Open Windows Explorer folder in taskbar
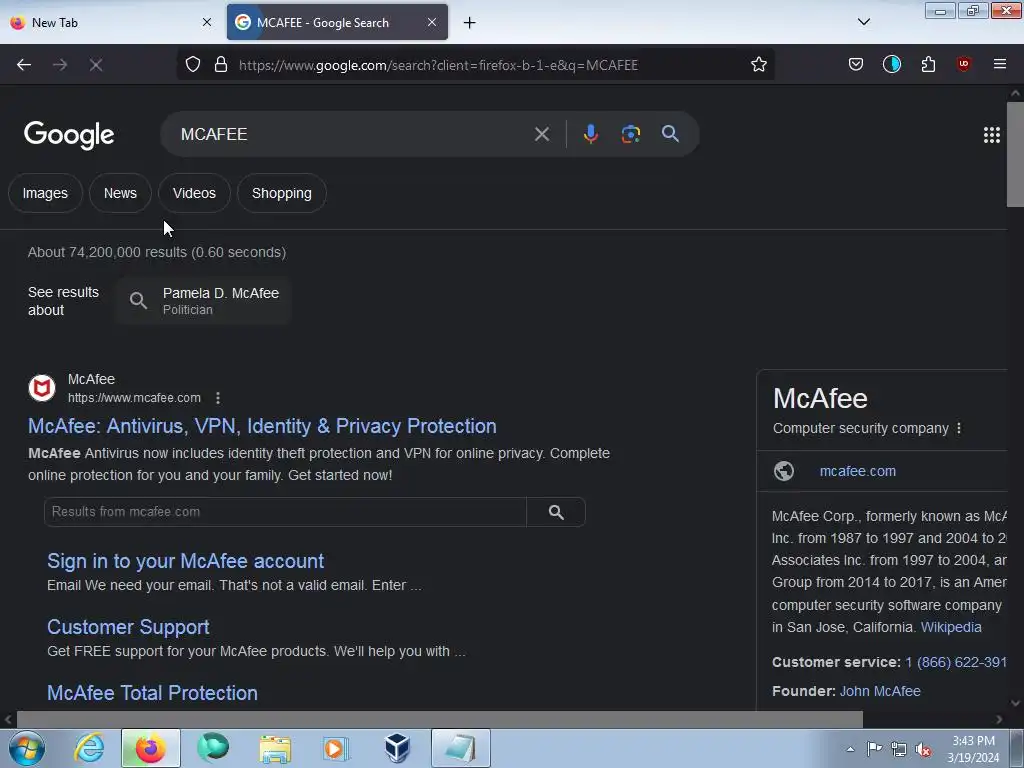Screen dimensions: 1024x768 (x=275, y=748)
